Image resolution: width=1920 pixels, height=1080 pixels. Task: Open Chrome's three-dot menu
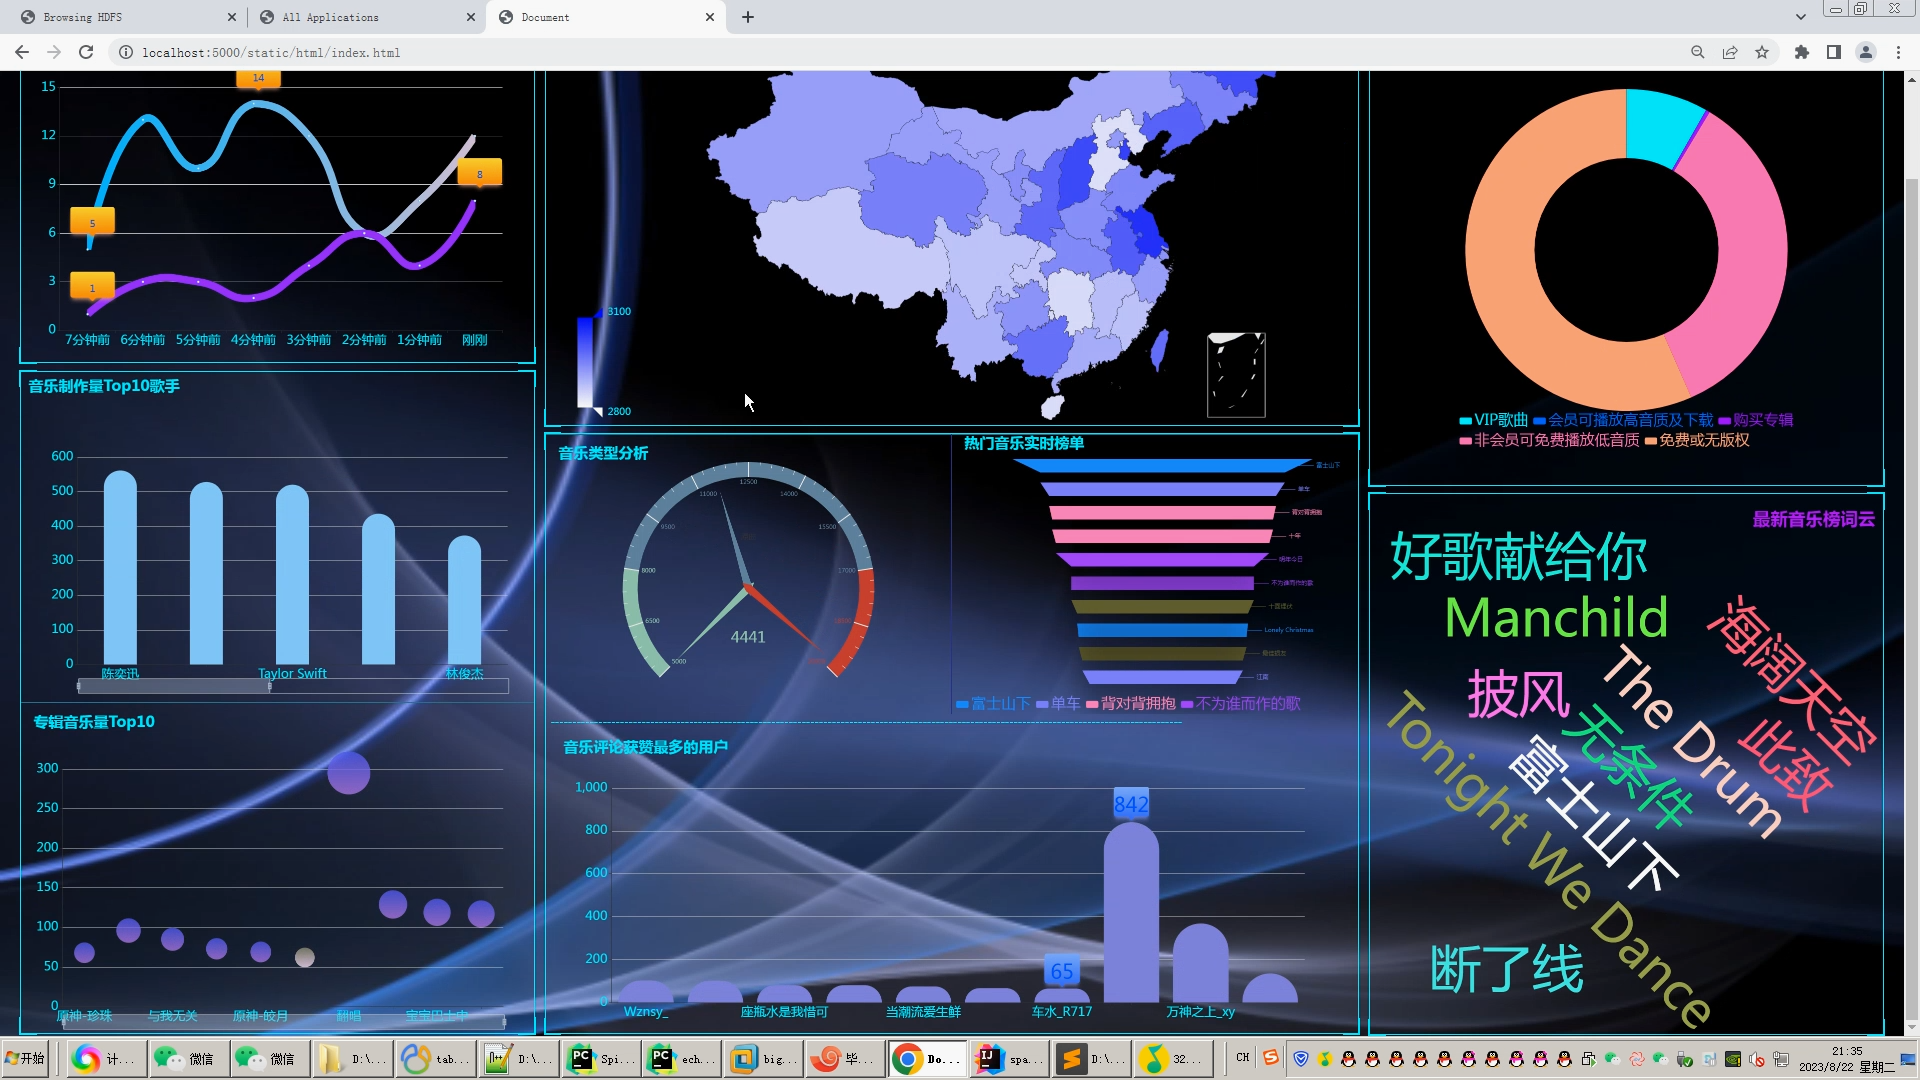1898,52
